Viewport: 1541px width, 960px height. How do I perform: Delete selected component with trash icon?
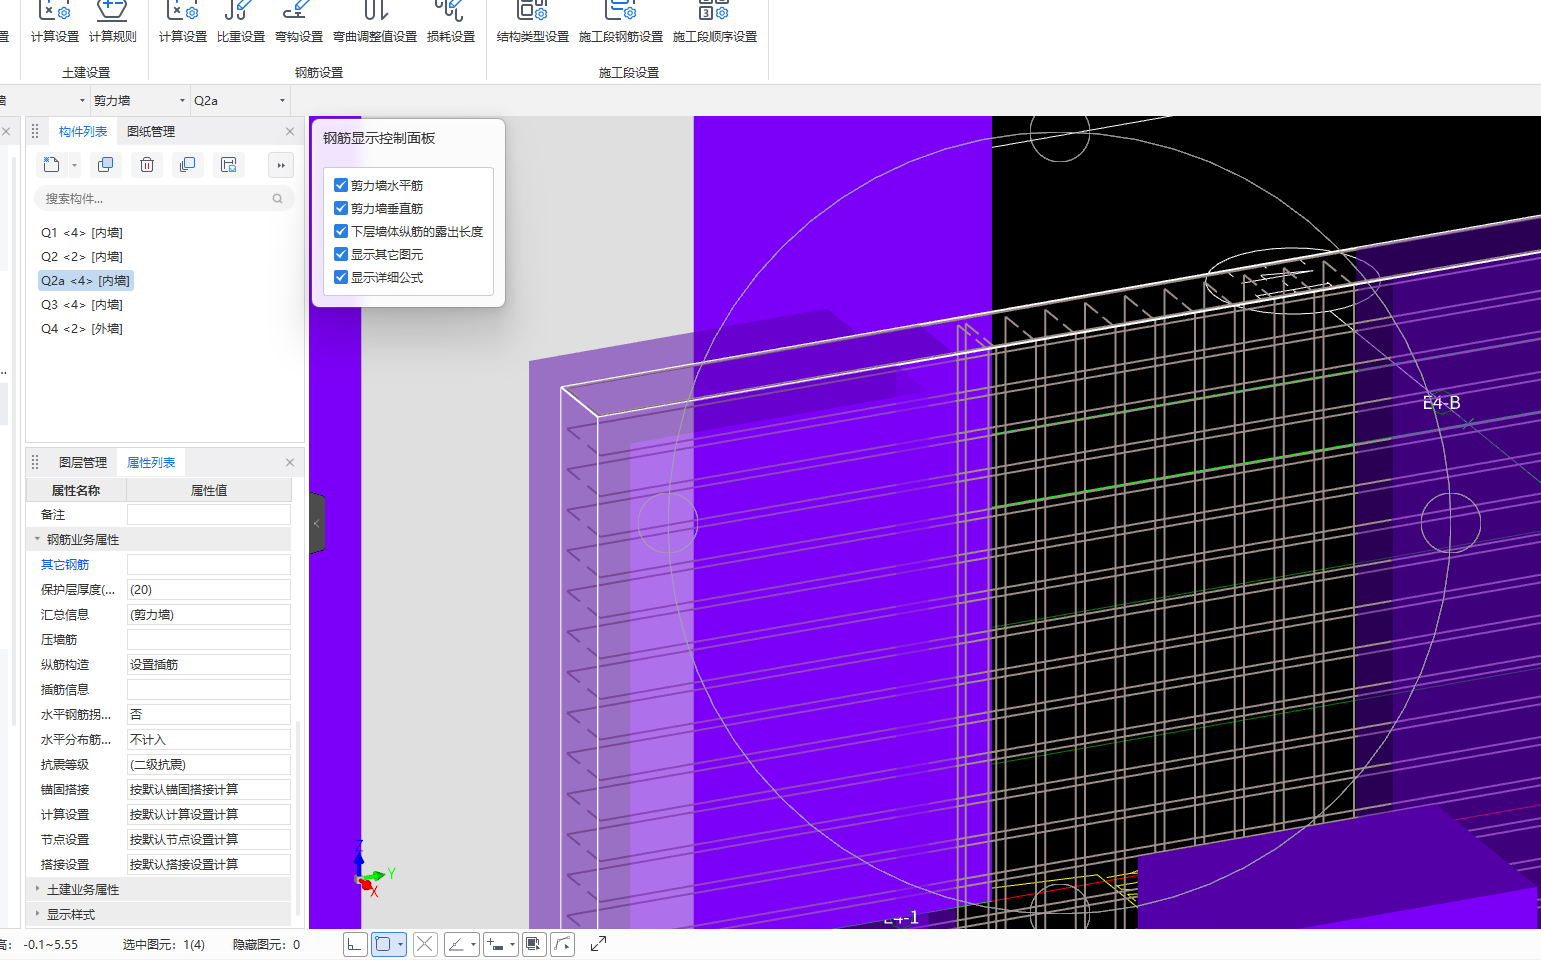pyautogui.click(x=147, y=165)
